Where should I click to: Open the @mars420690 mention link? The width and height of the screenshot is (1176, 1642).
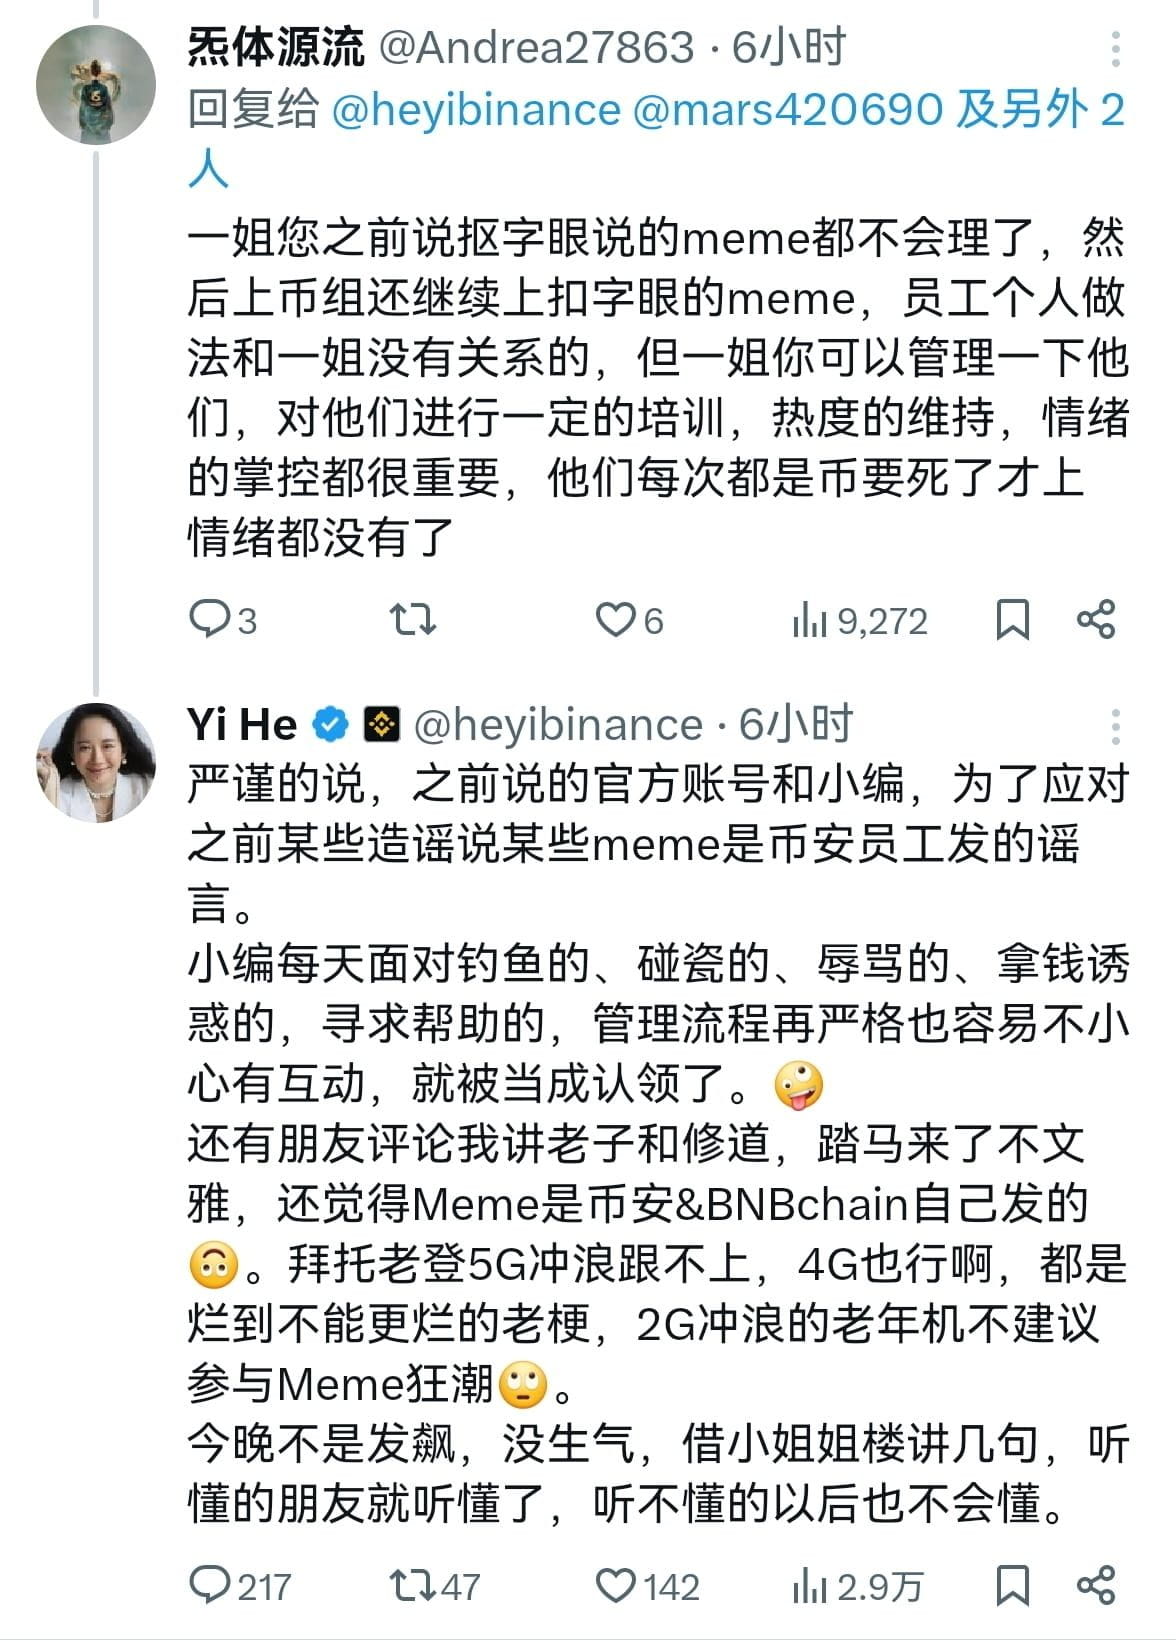788,110
